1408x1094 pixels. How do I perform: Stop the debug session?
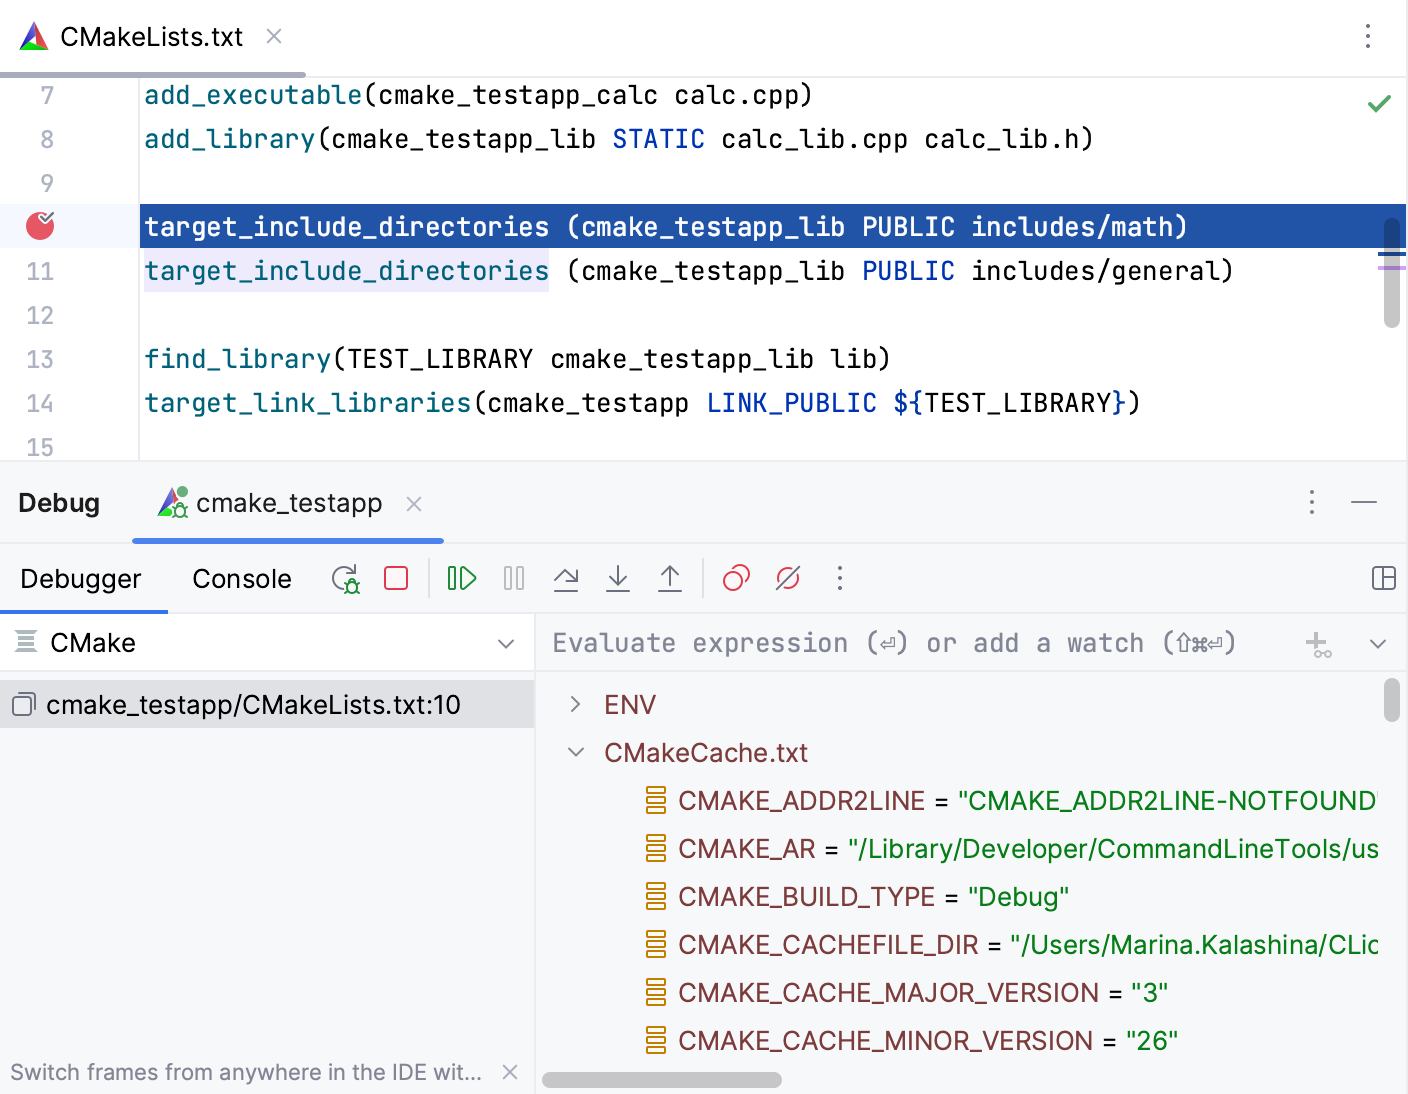coord(395,578)
